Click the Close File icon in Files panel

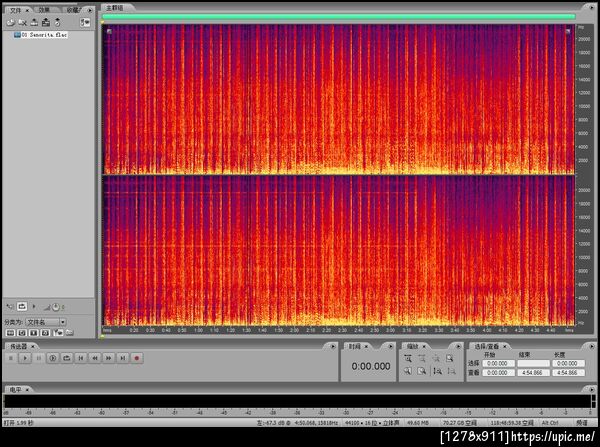(22, 23)
